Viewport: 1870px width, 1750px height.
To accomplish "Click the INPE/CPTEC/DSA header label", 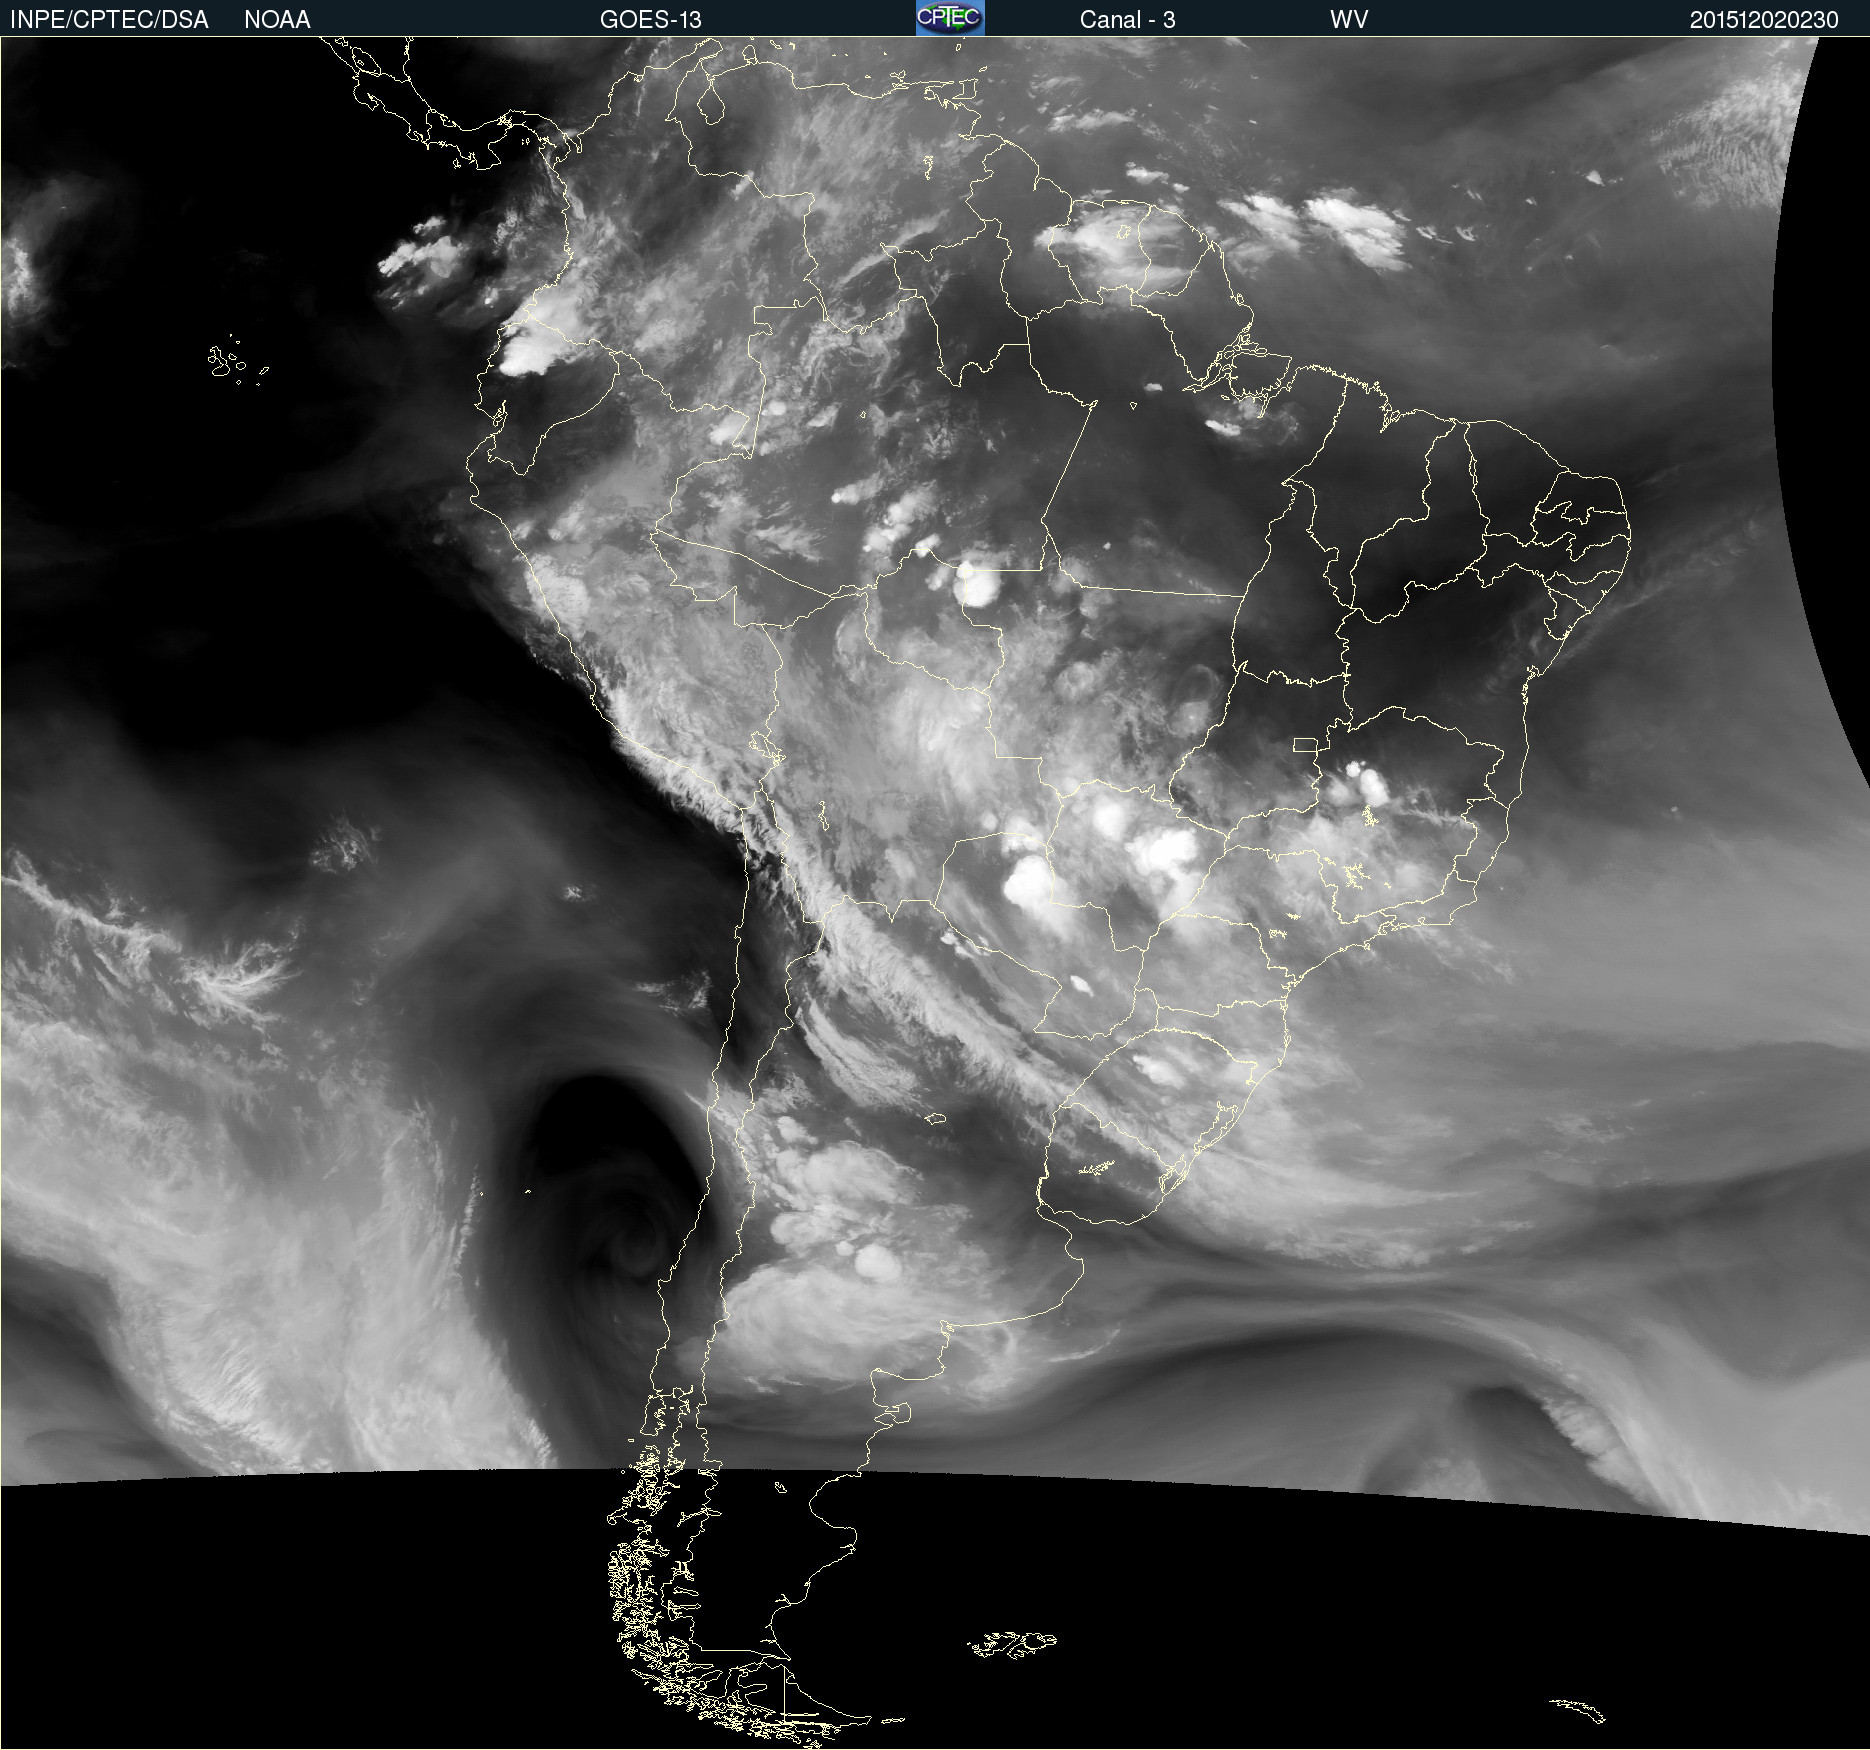I will pyautogui.click(x=109, y=20).
